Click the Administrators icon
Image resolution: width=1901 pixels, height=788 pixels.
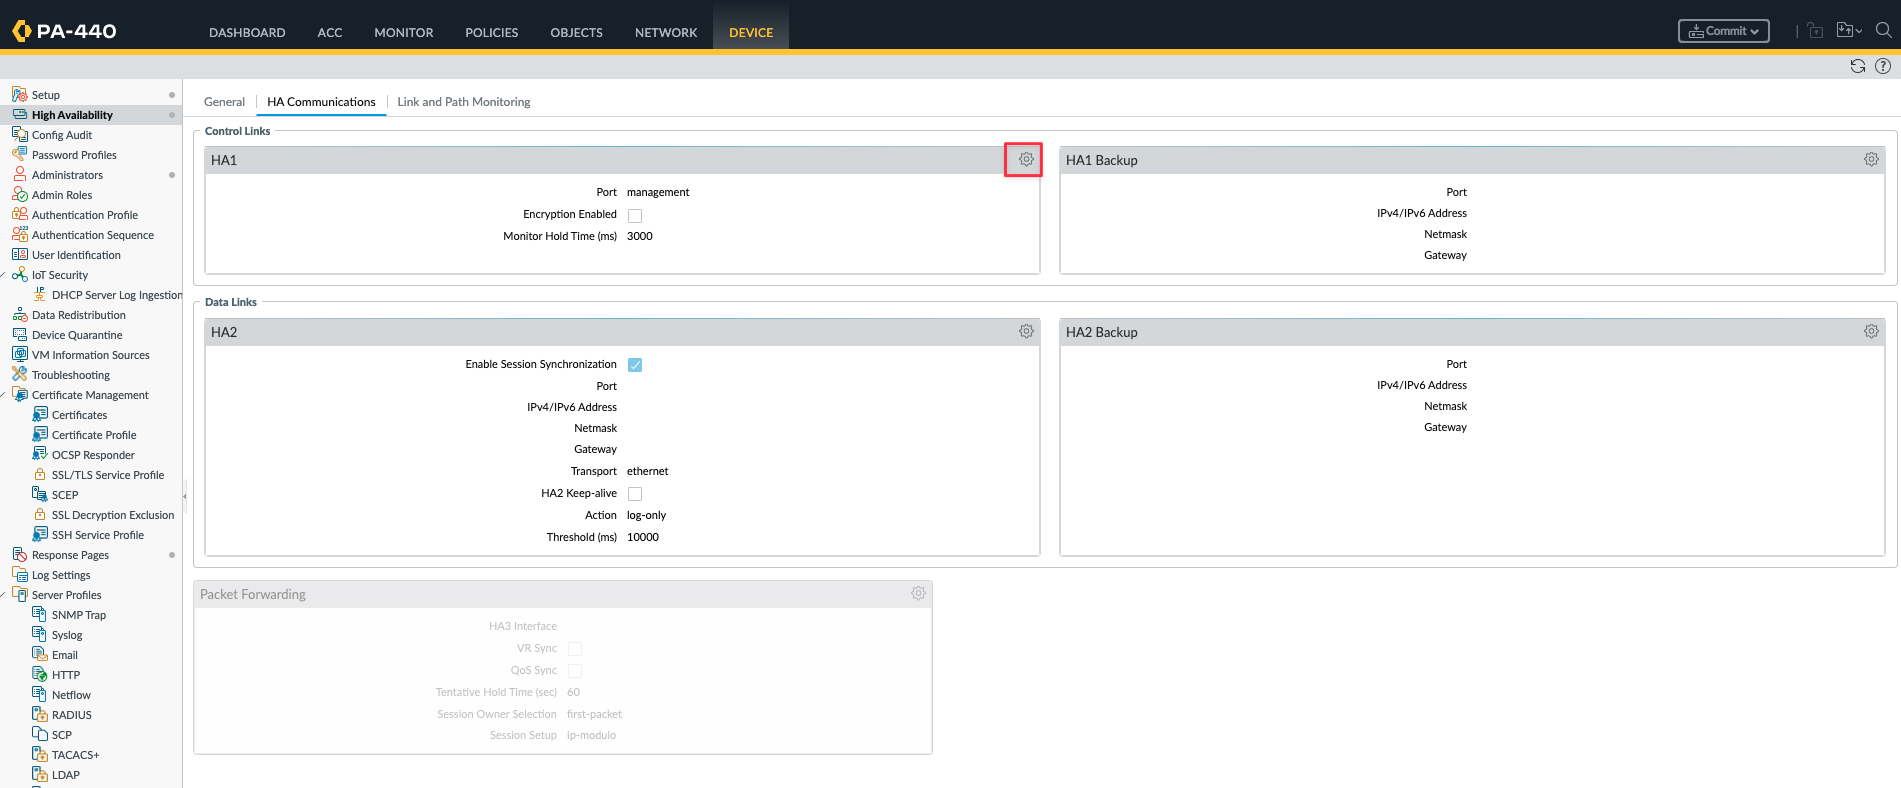point(19,174)
